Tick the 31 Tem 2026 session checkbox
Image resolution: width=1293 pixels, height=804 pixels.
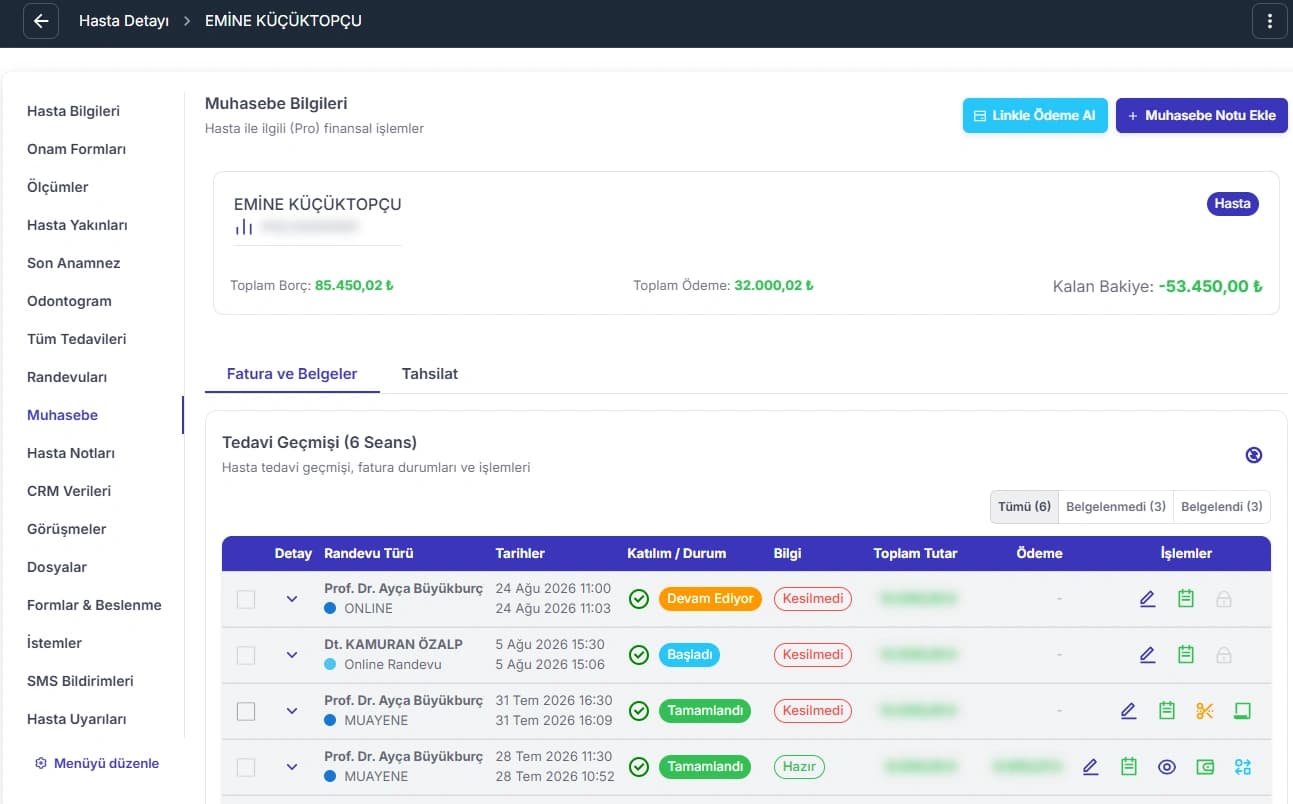point(246,711)
